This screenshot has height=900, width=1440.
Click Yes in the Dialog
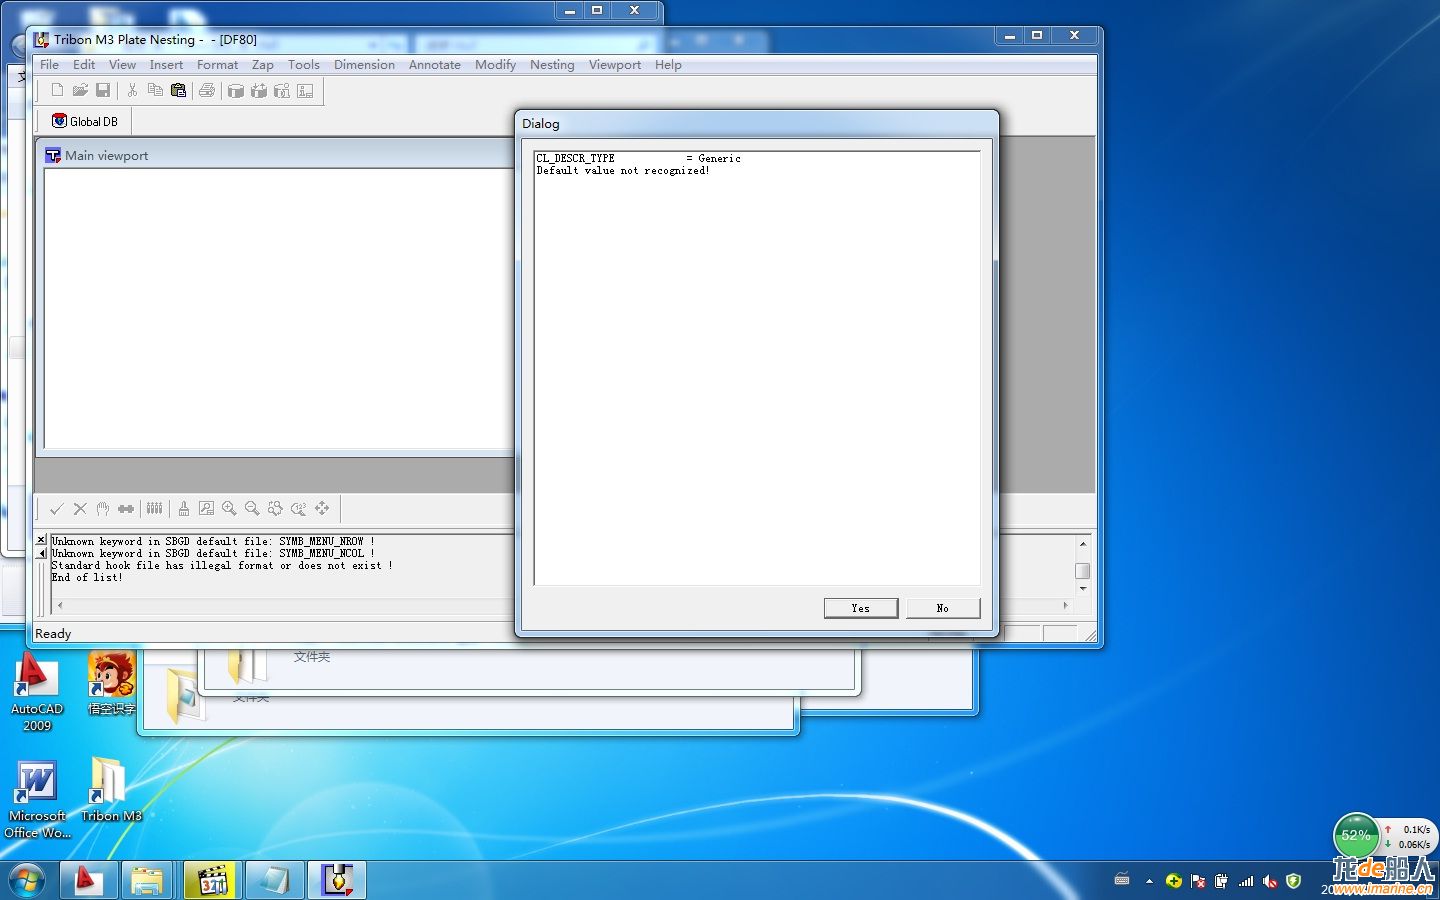[861, 608]
